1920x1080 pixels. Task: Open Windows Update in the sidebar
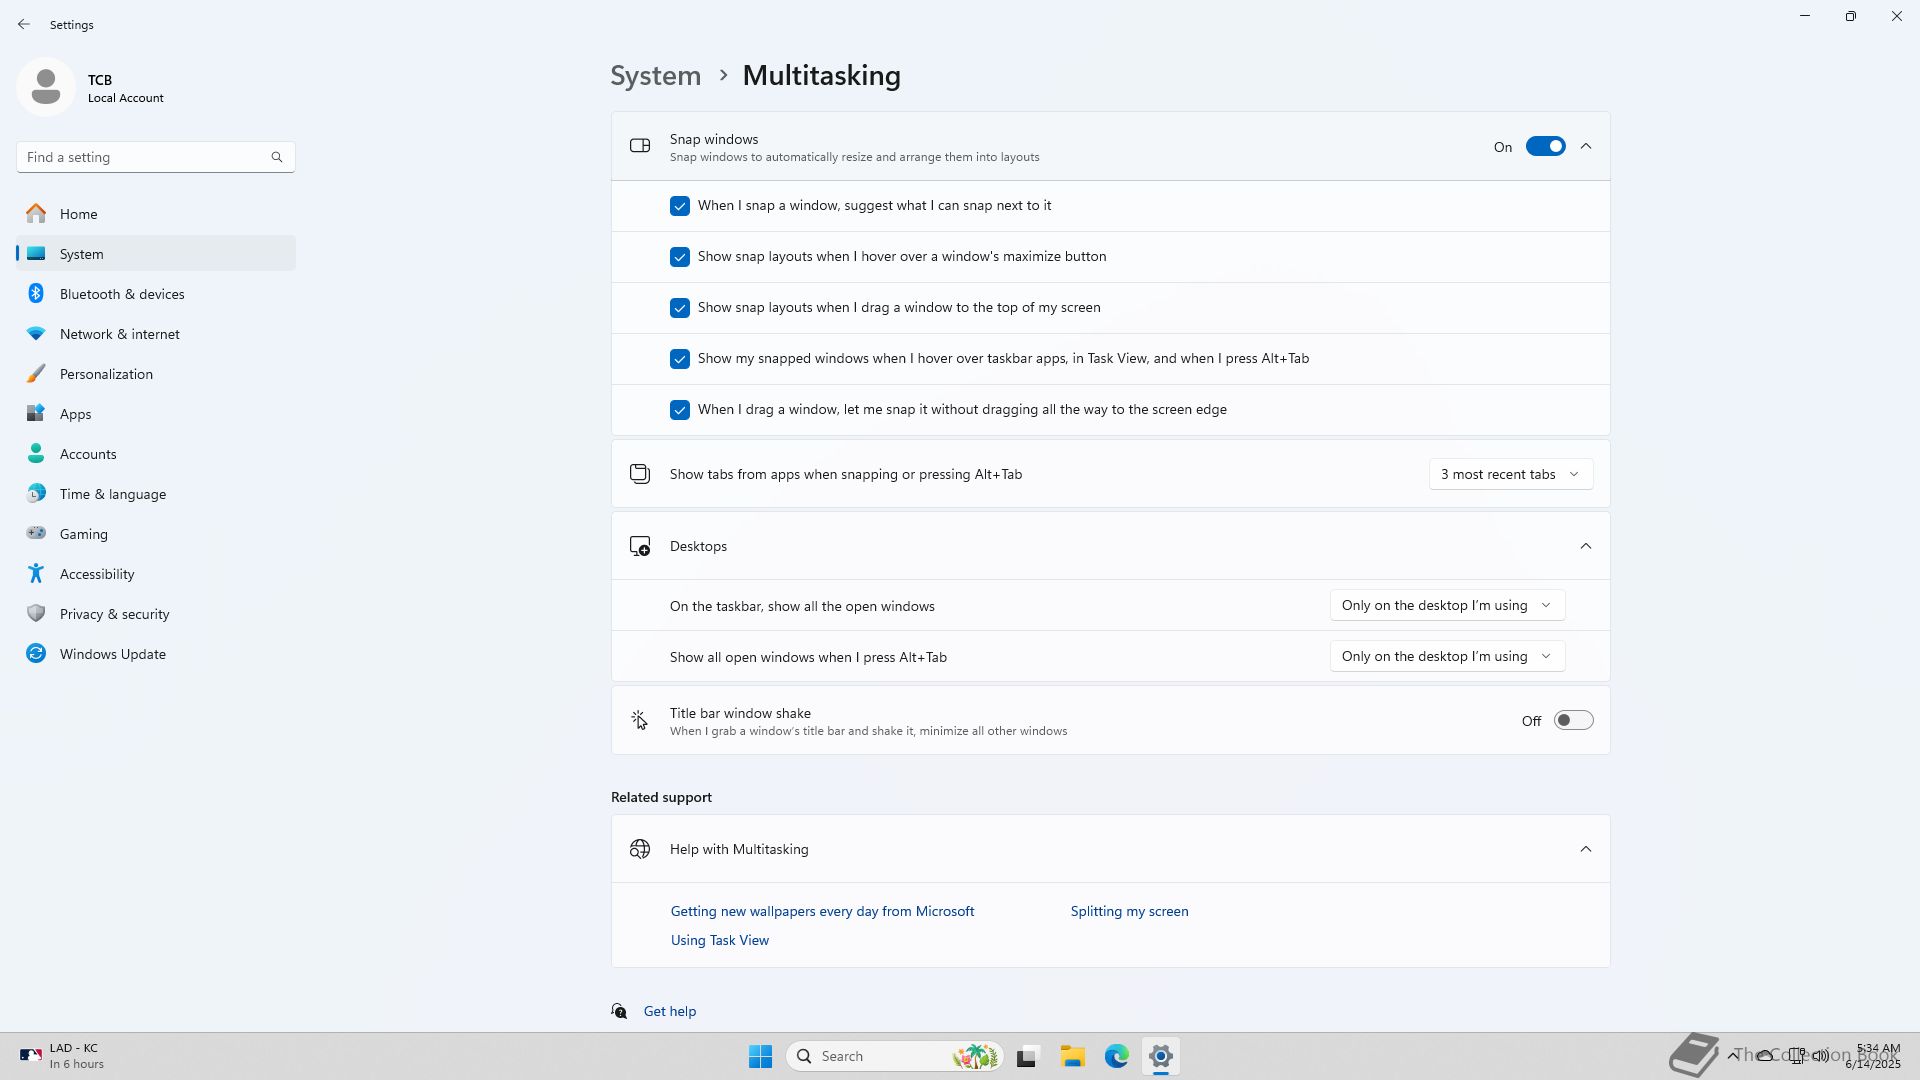pos(112,654)
